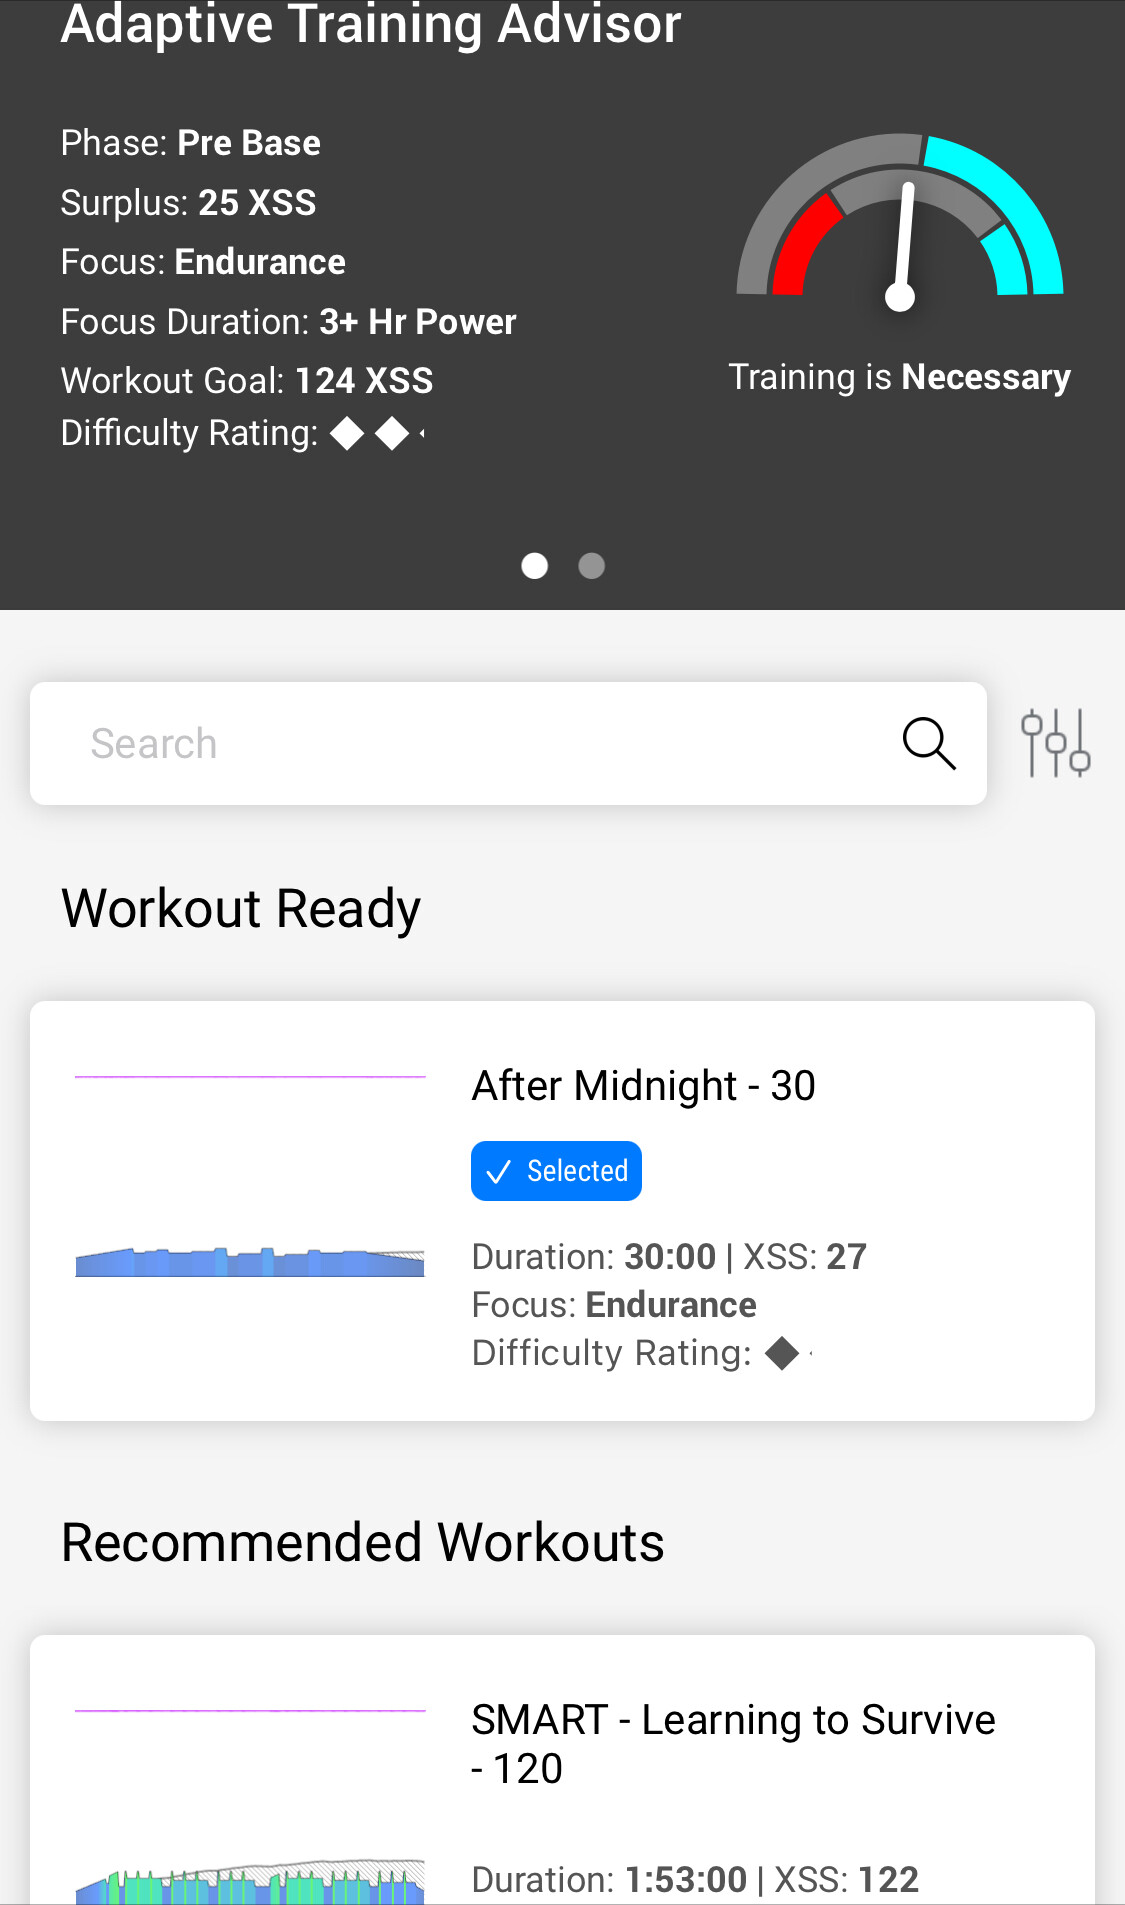Tap Surplus 25 XSS row
1125x1905 pixels.
click(x=188, y=203)
